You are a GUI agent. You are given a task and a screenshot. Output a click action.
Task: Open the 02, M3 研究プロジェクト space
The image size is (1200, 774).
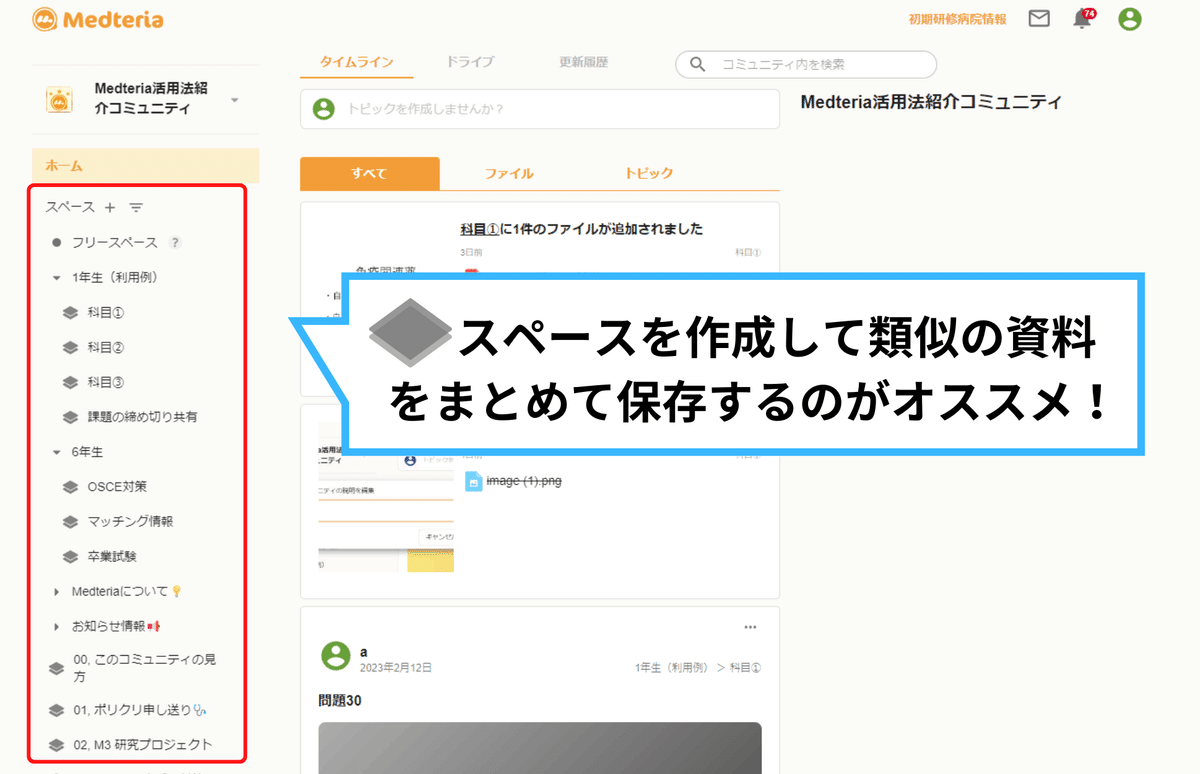click(143, 745)
